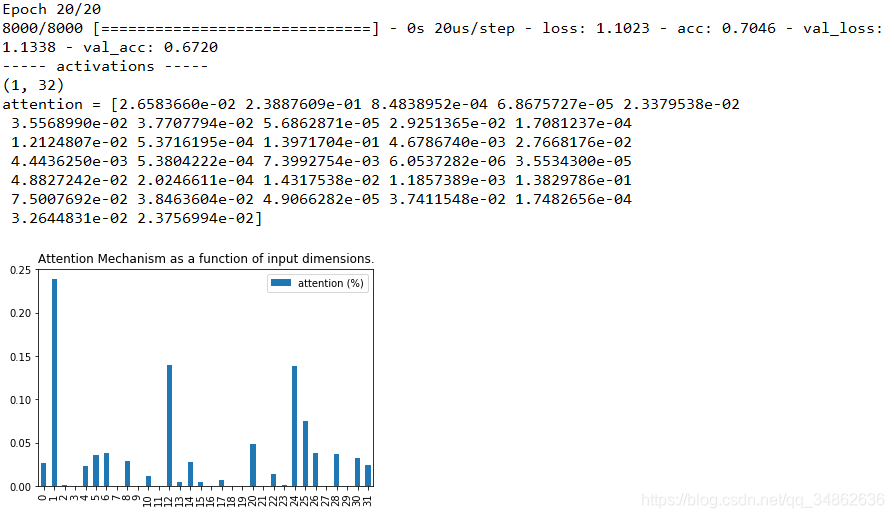Click the 'acc: 0.7046' value

coord(726,28)
